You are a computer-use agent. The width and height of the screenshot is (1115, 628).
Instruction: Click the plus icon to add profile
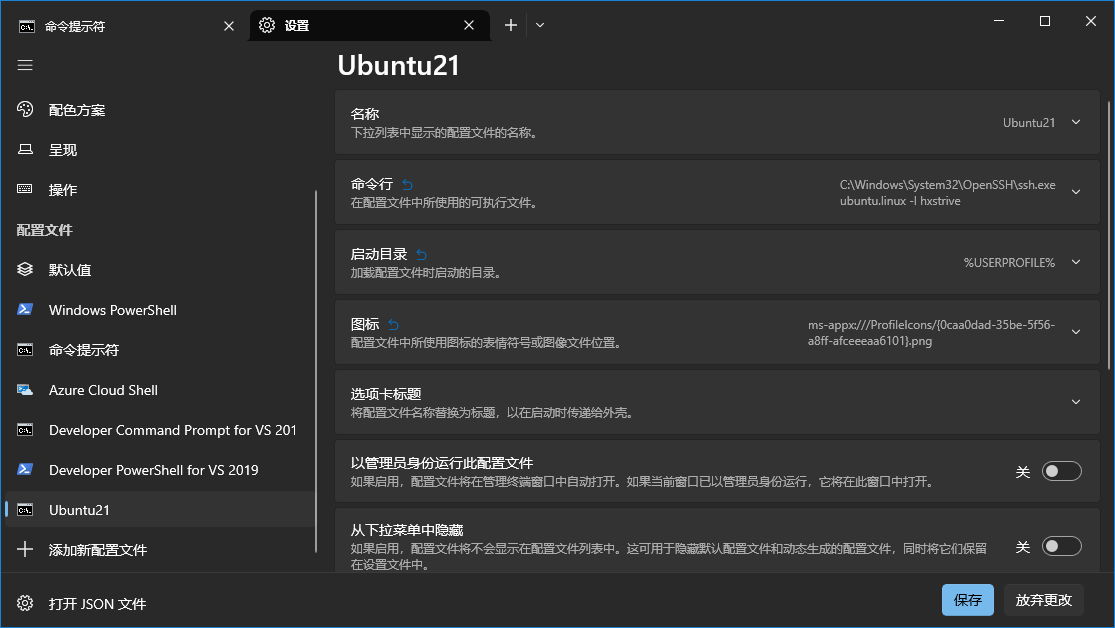(25, 549)
